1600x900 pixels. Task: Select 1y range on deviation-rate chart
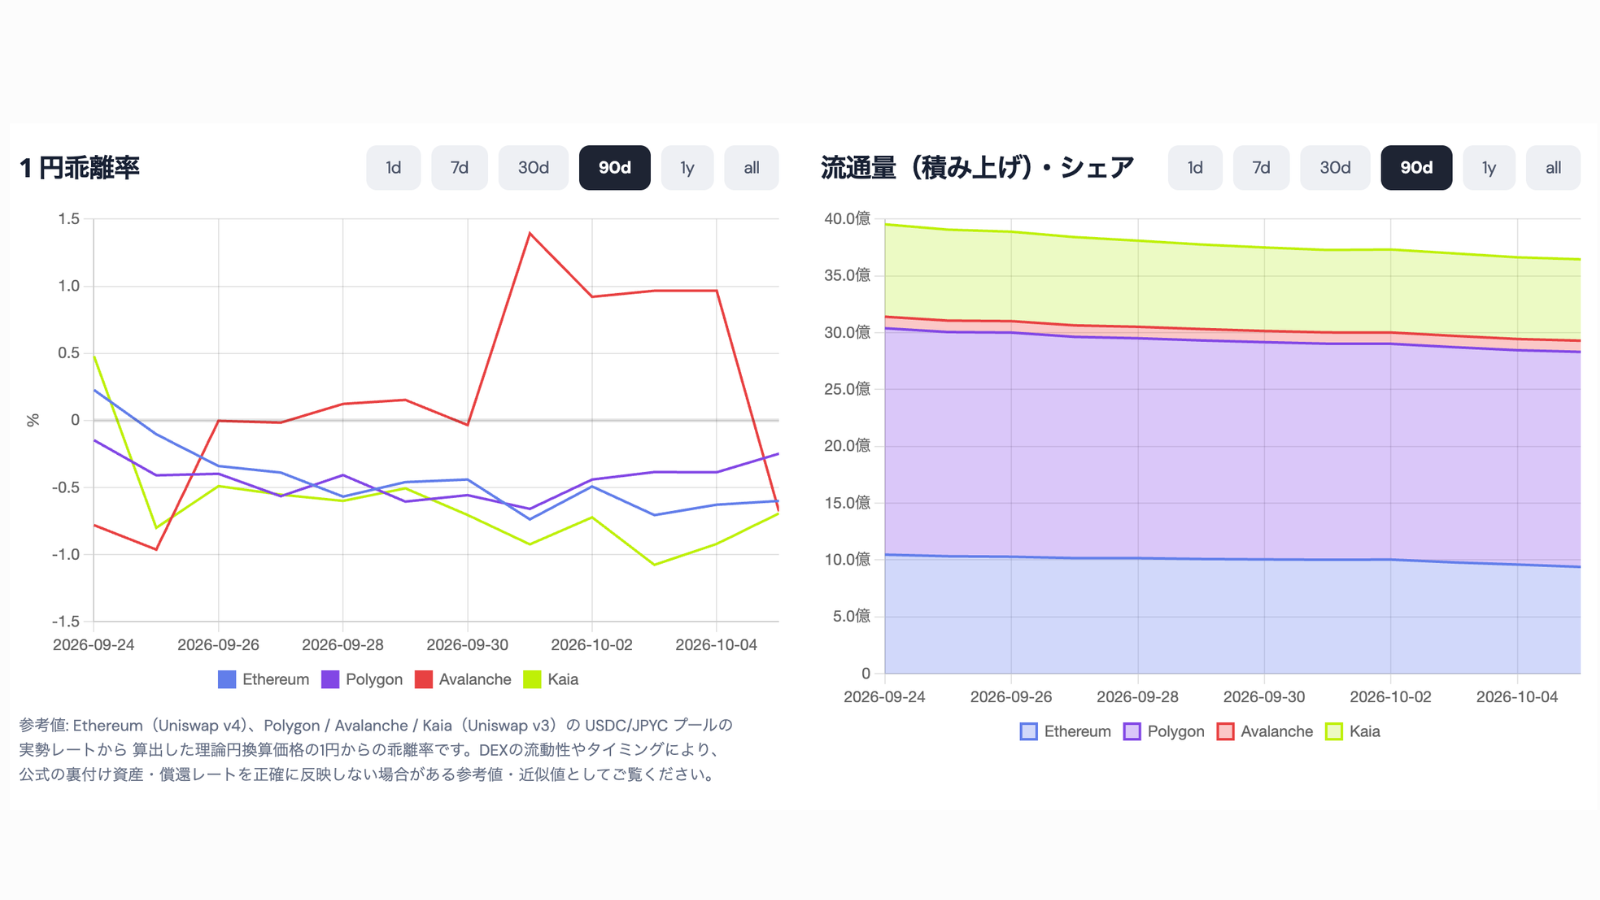(687, 168)
